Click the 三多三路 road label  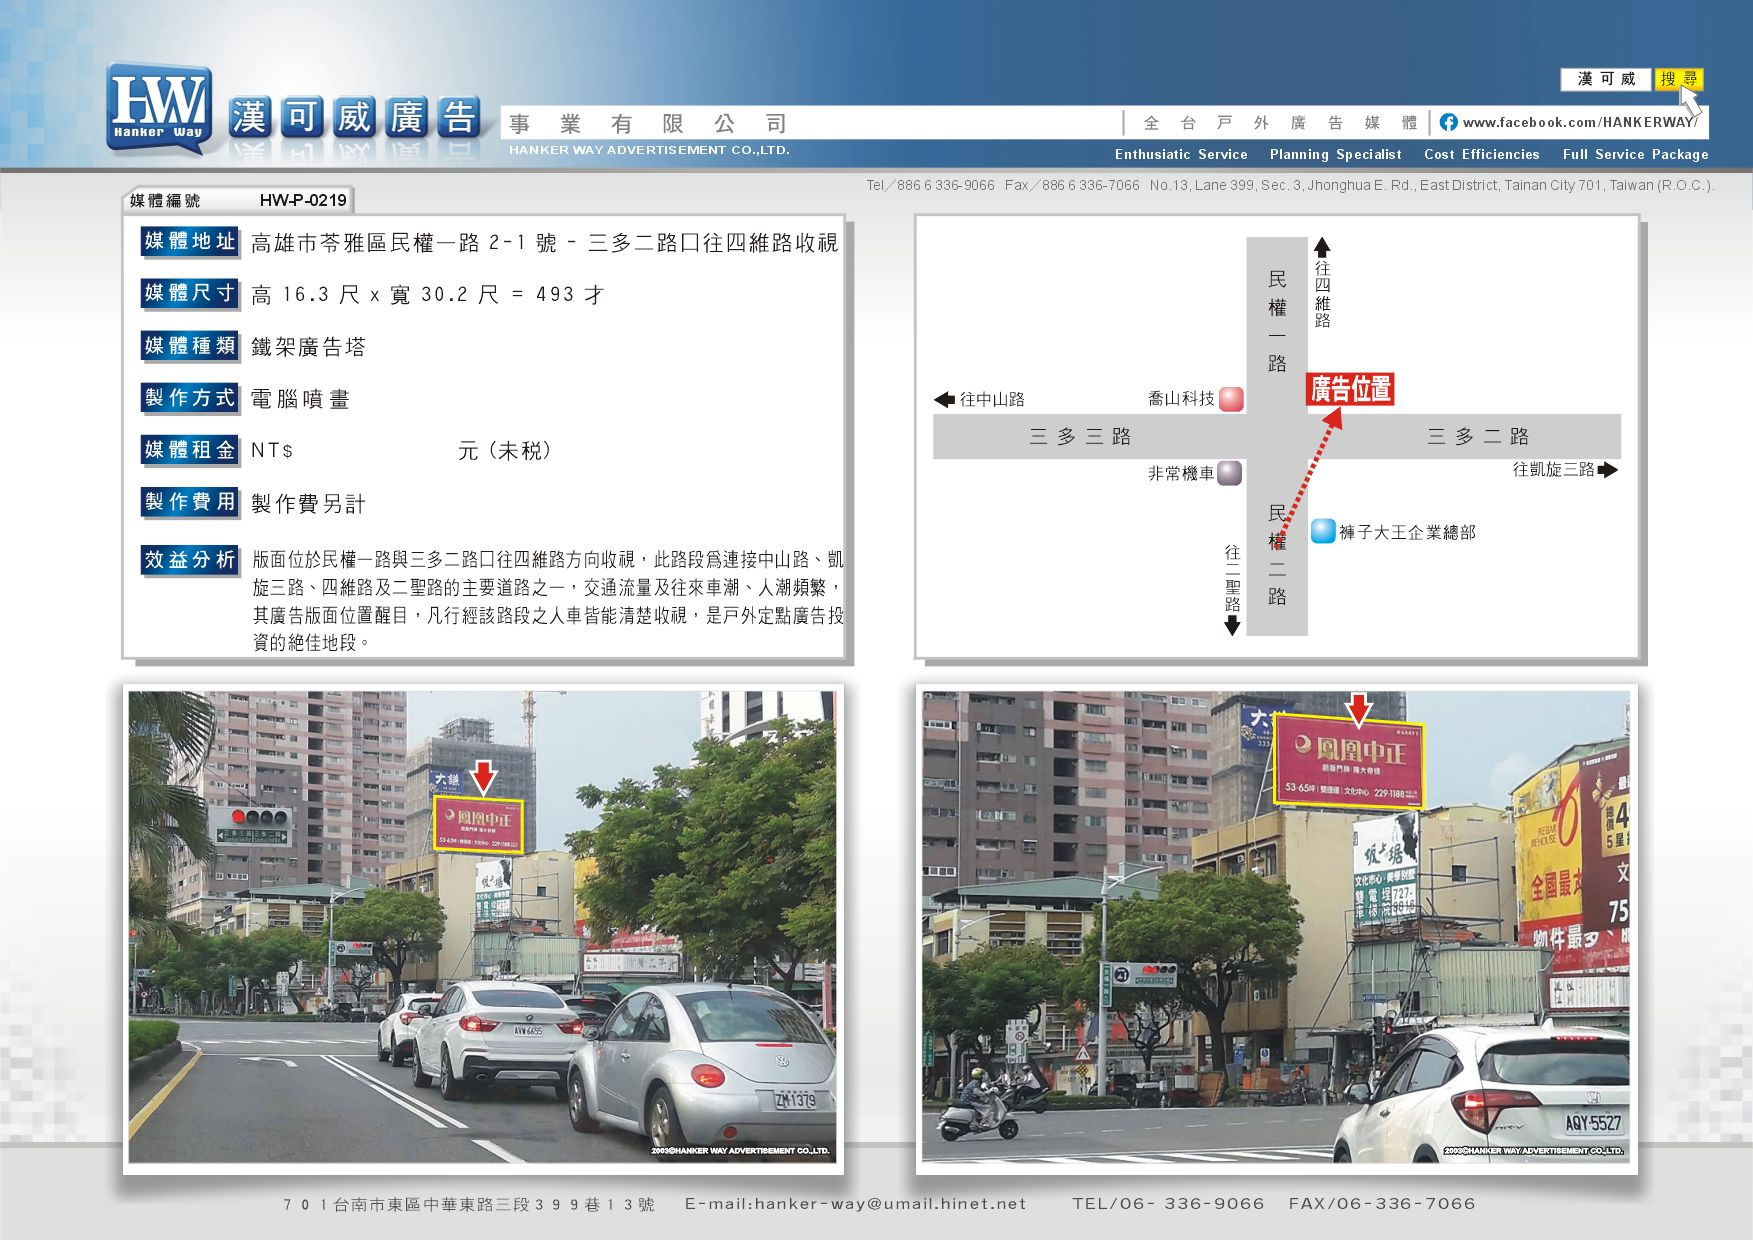coord(1080,436)
